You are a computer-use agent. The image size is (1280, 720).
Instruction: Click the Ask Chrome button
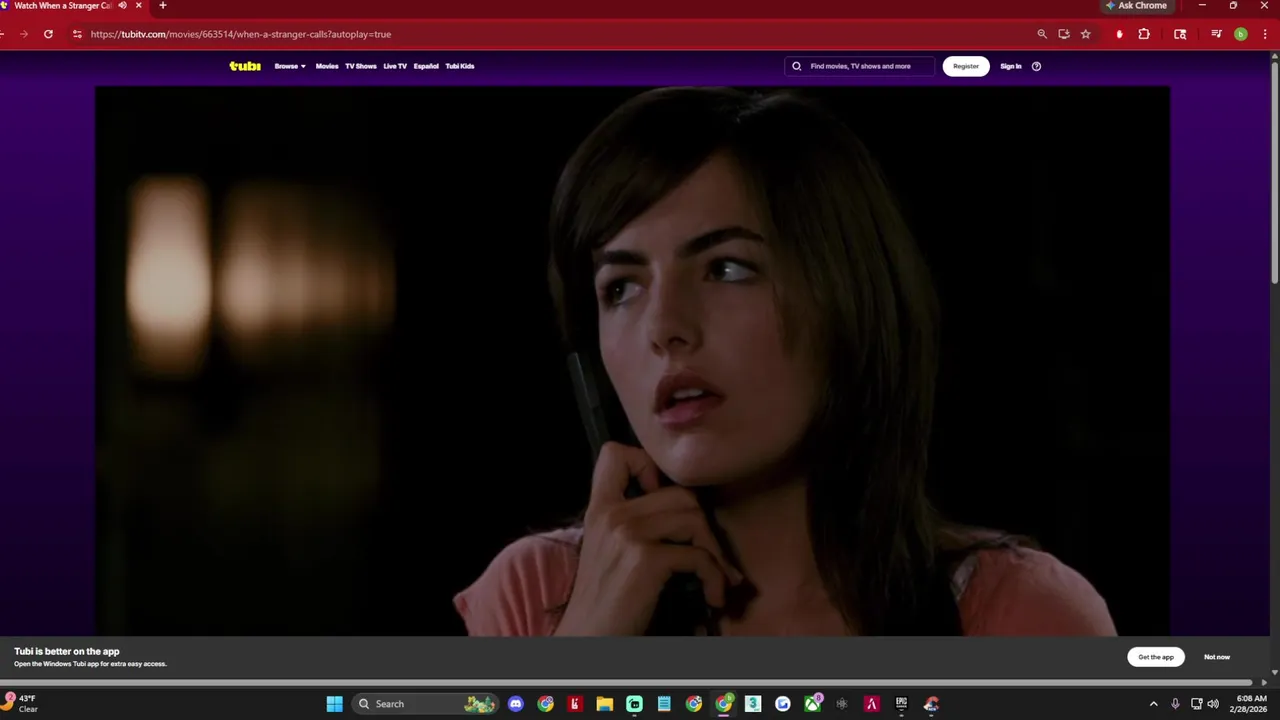click(x=1136, y=5)
